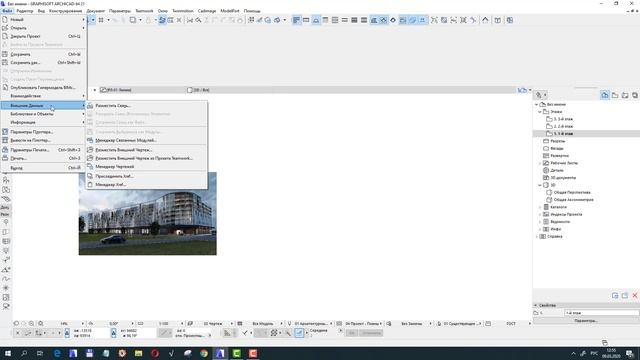The image size is (640, 360).
Task: Click Разместить Внешний Чертеж из Проекта Teamwork
Action: click(147, 158)
